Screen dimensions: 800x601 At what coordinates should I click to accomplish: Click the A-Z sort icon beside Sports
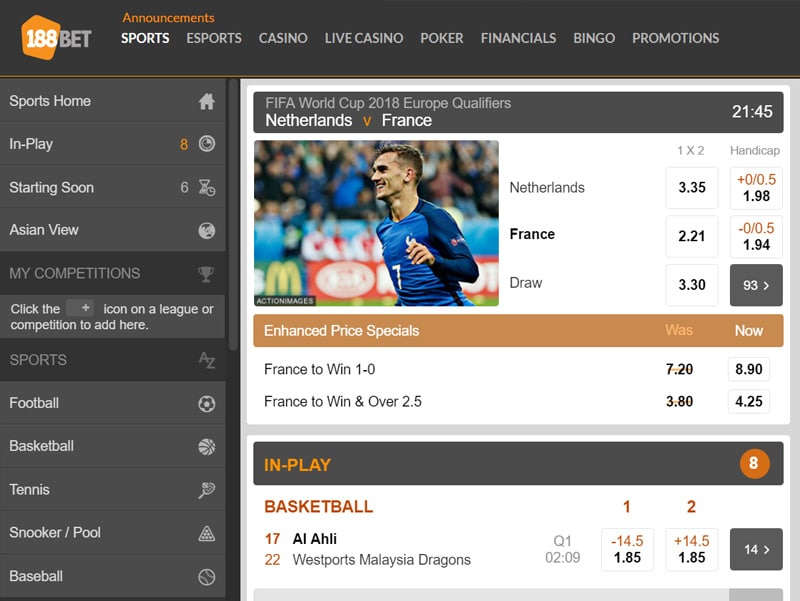click(x=206, y=360)
